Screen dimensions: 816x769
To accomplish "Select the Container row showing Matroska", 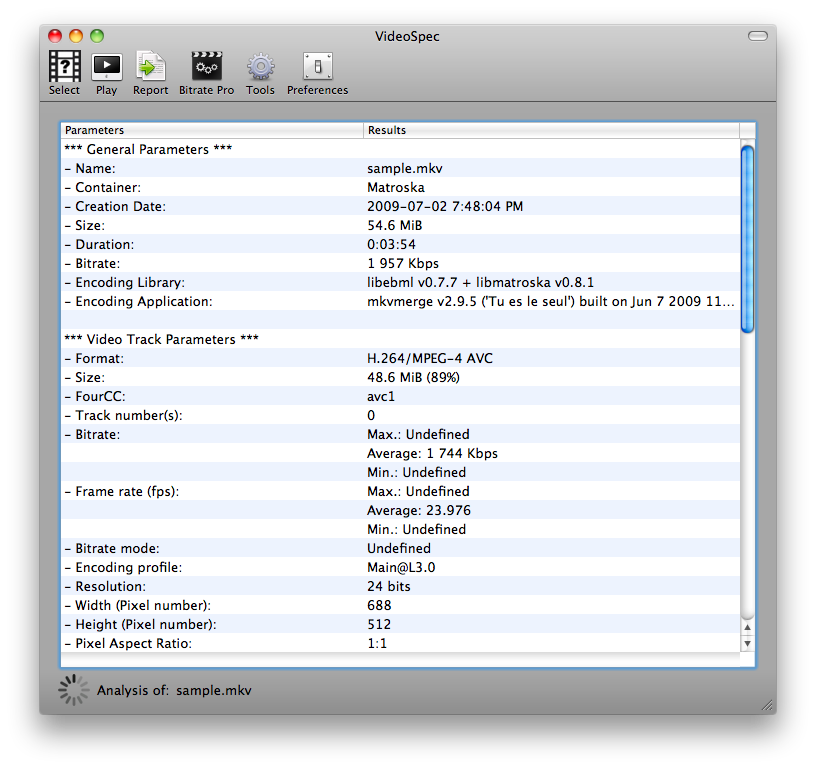I will point(400,188).
